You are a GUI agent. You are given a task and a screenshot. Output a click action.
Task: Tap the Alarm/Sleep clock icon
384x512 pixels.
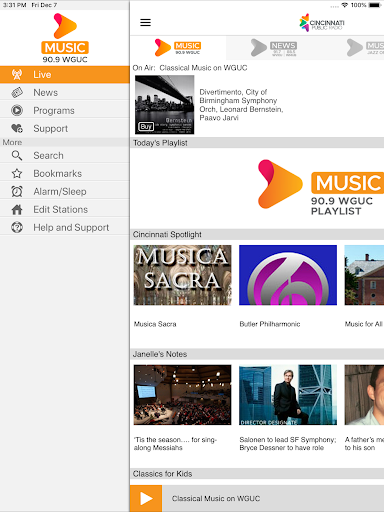click(17, 191)
